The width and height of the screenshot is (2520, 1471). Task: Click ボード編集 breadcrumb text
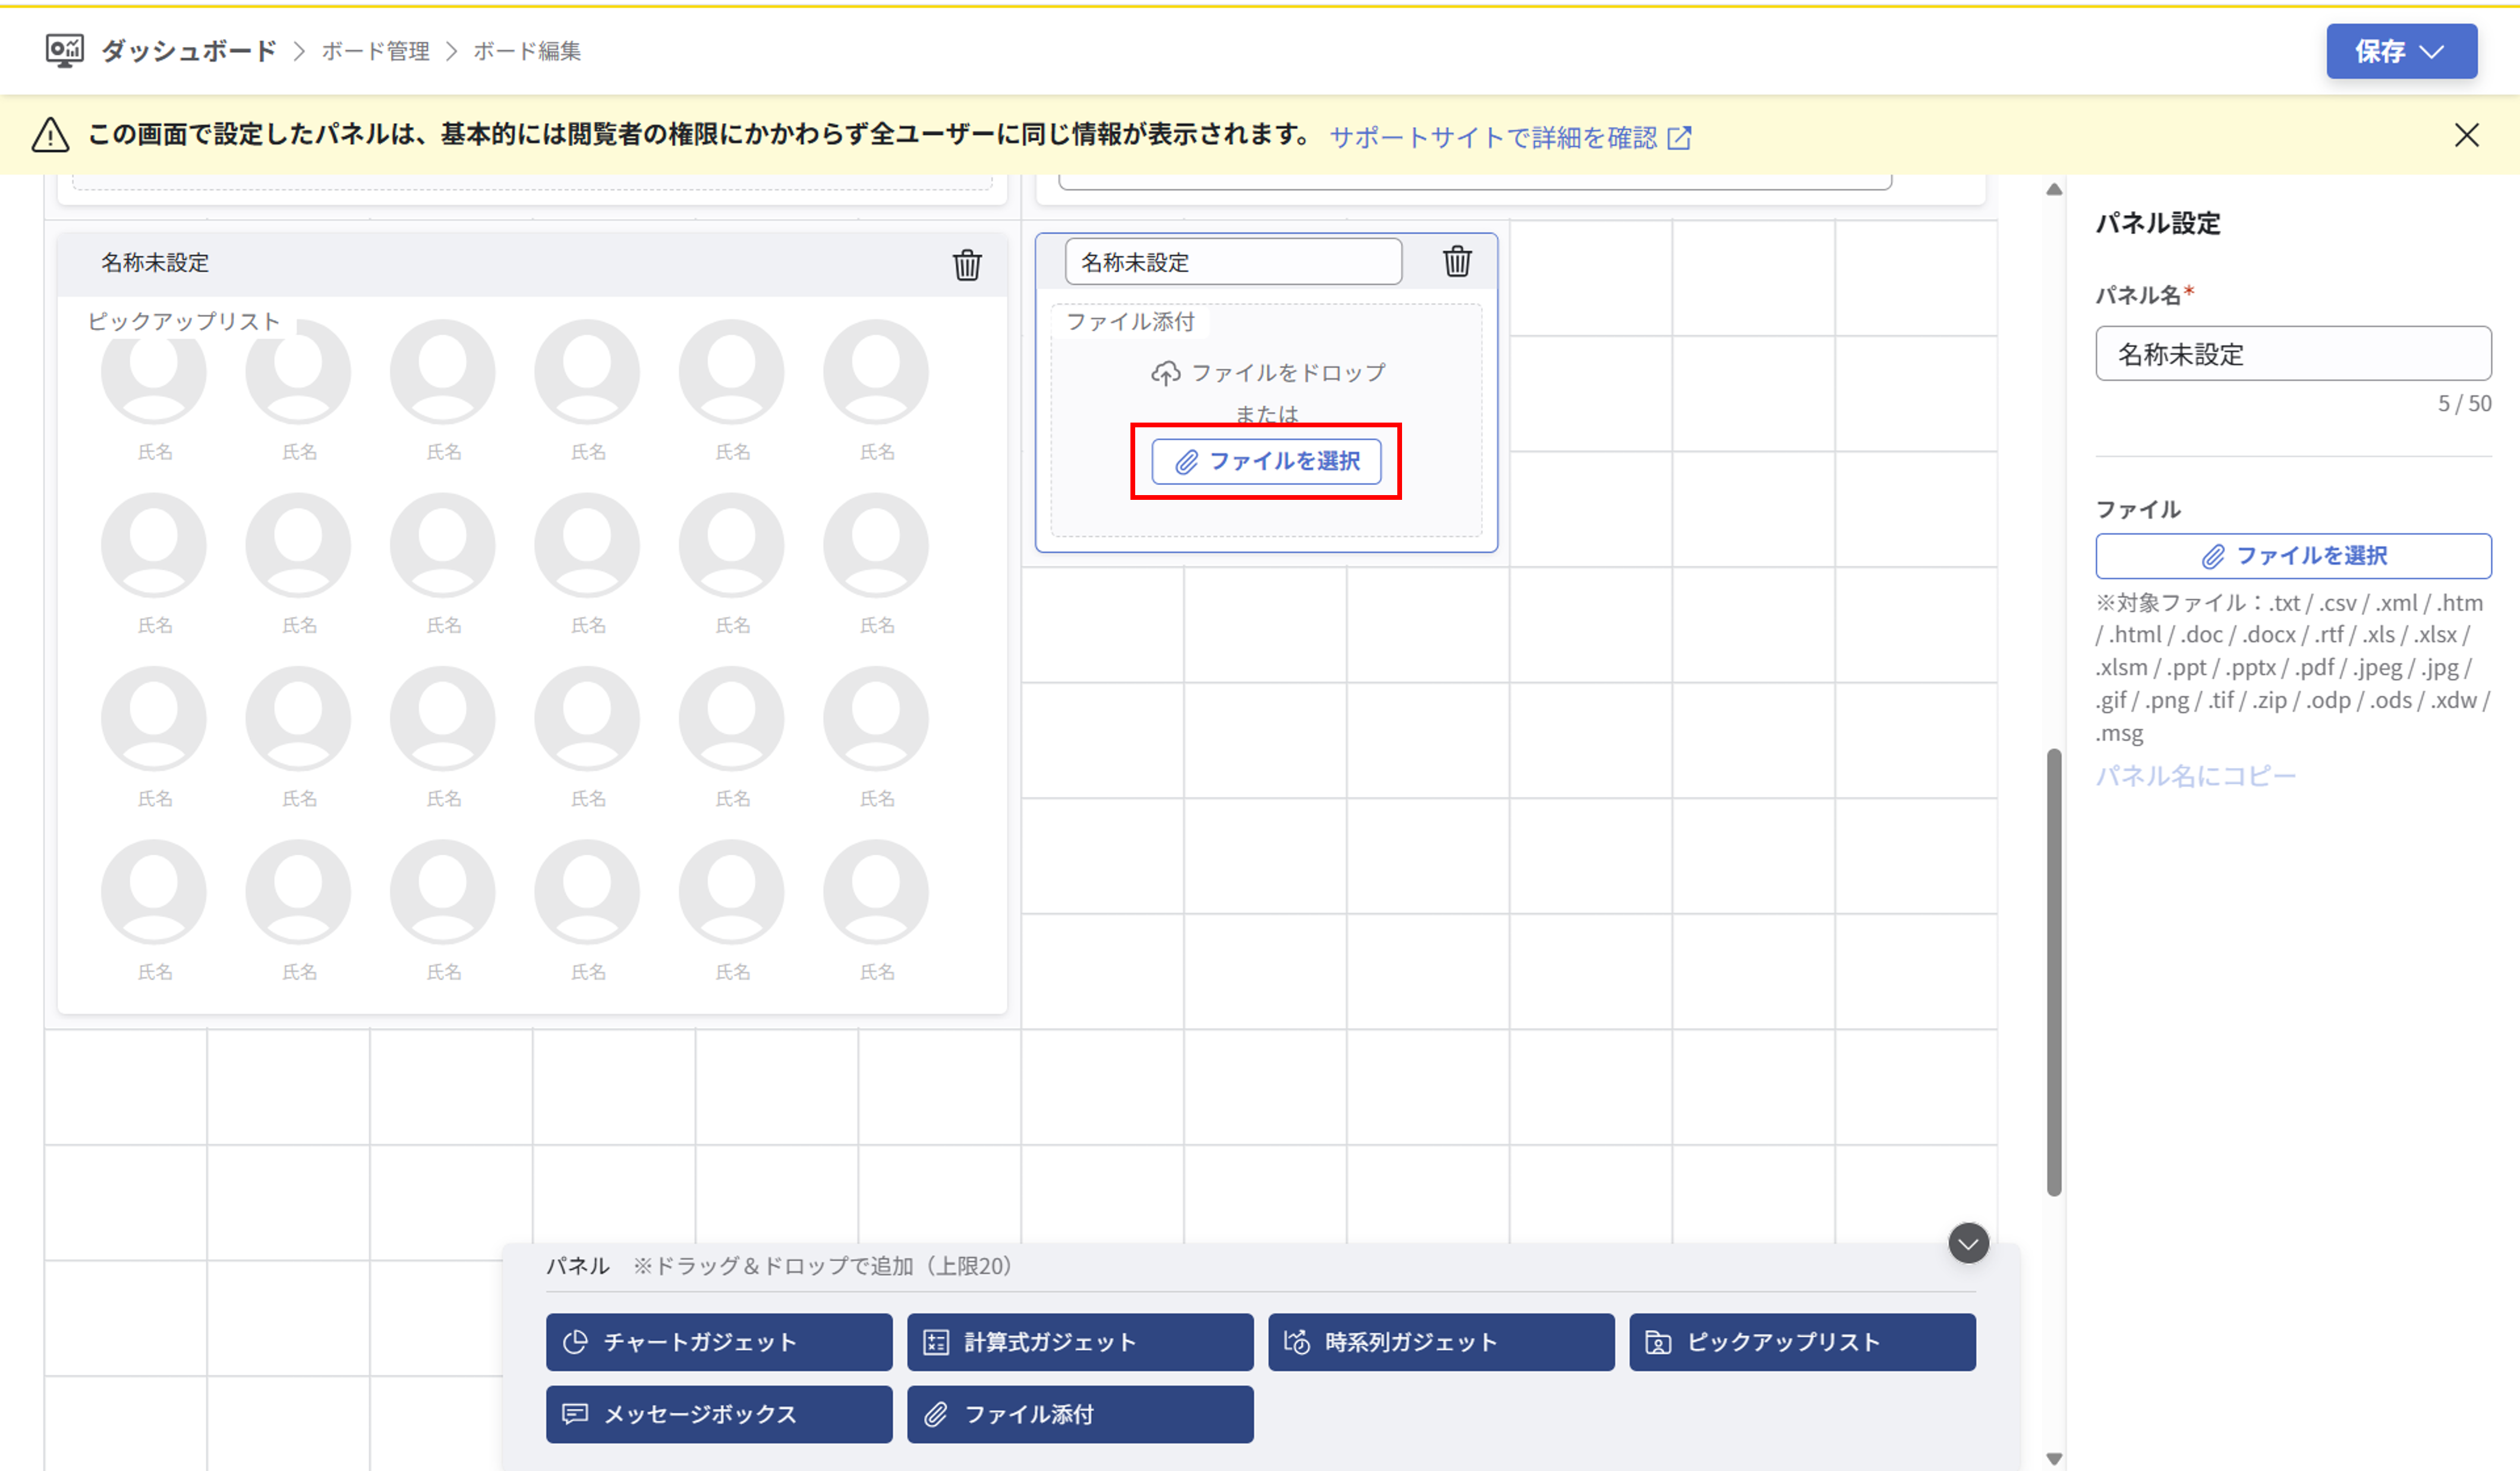527,51
